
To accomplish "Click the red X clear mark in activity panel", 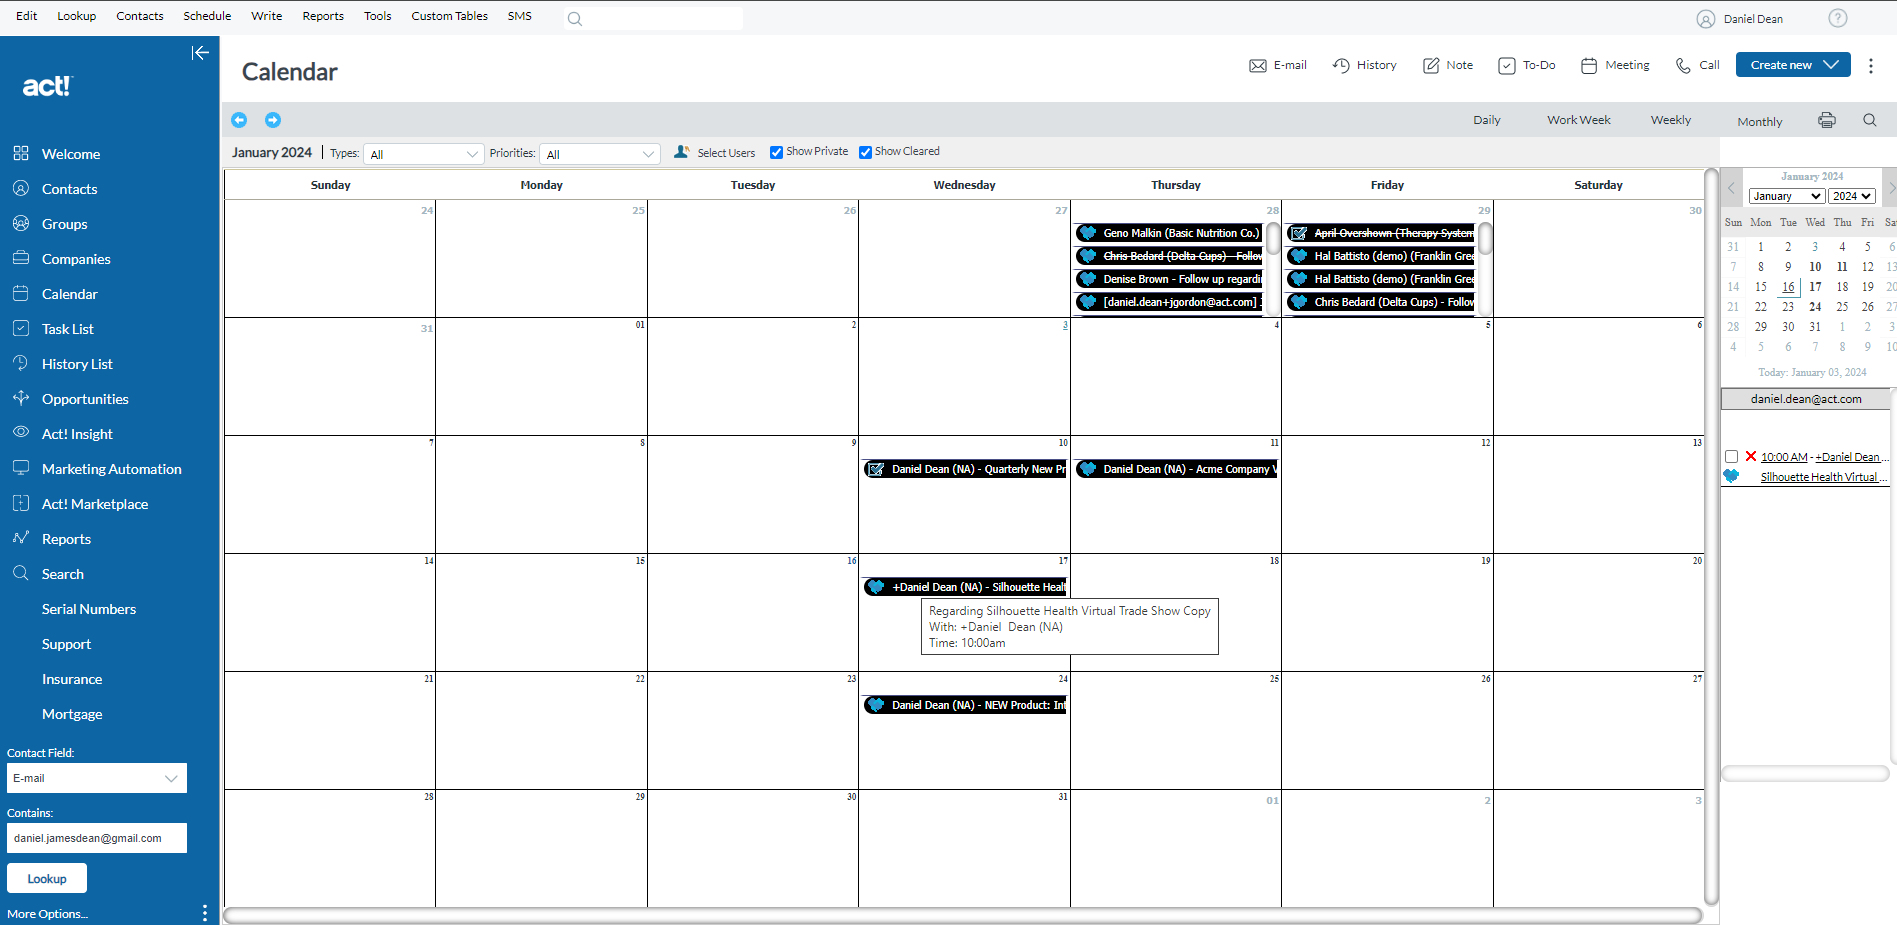I will (1751, 456).
